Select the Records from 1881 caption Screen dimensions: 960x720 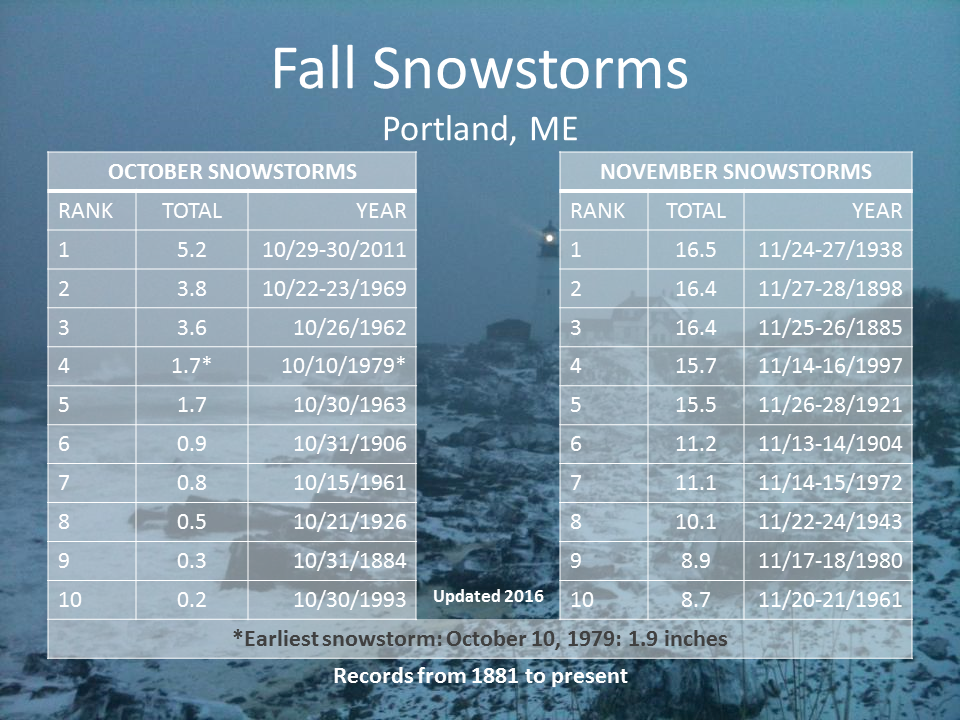tap(480, 676)
